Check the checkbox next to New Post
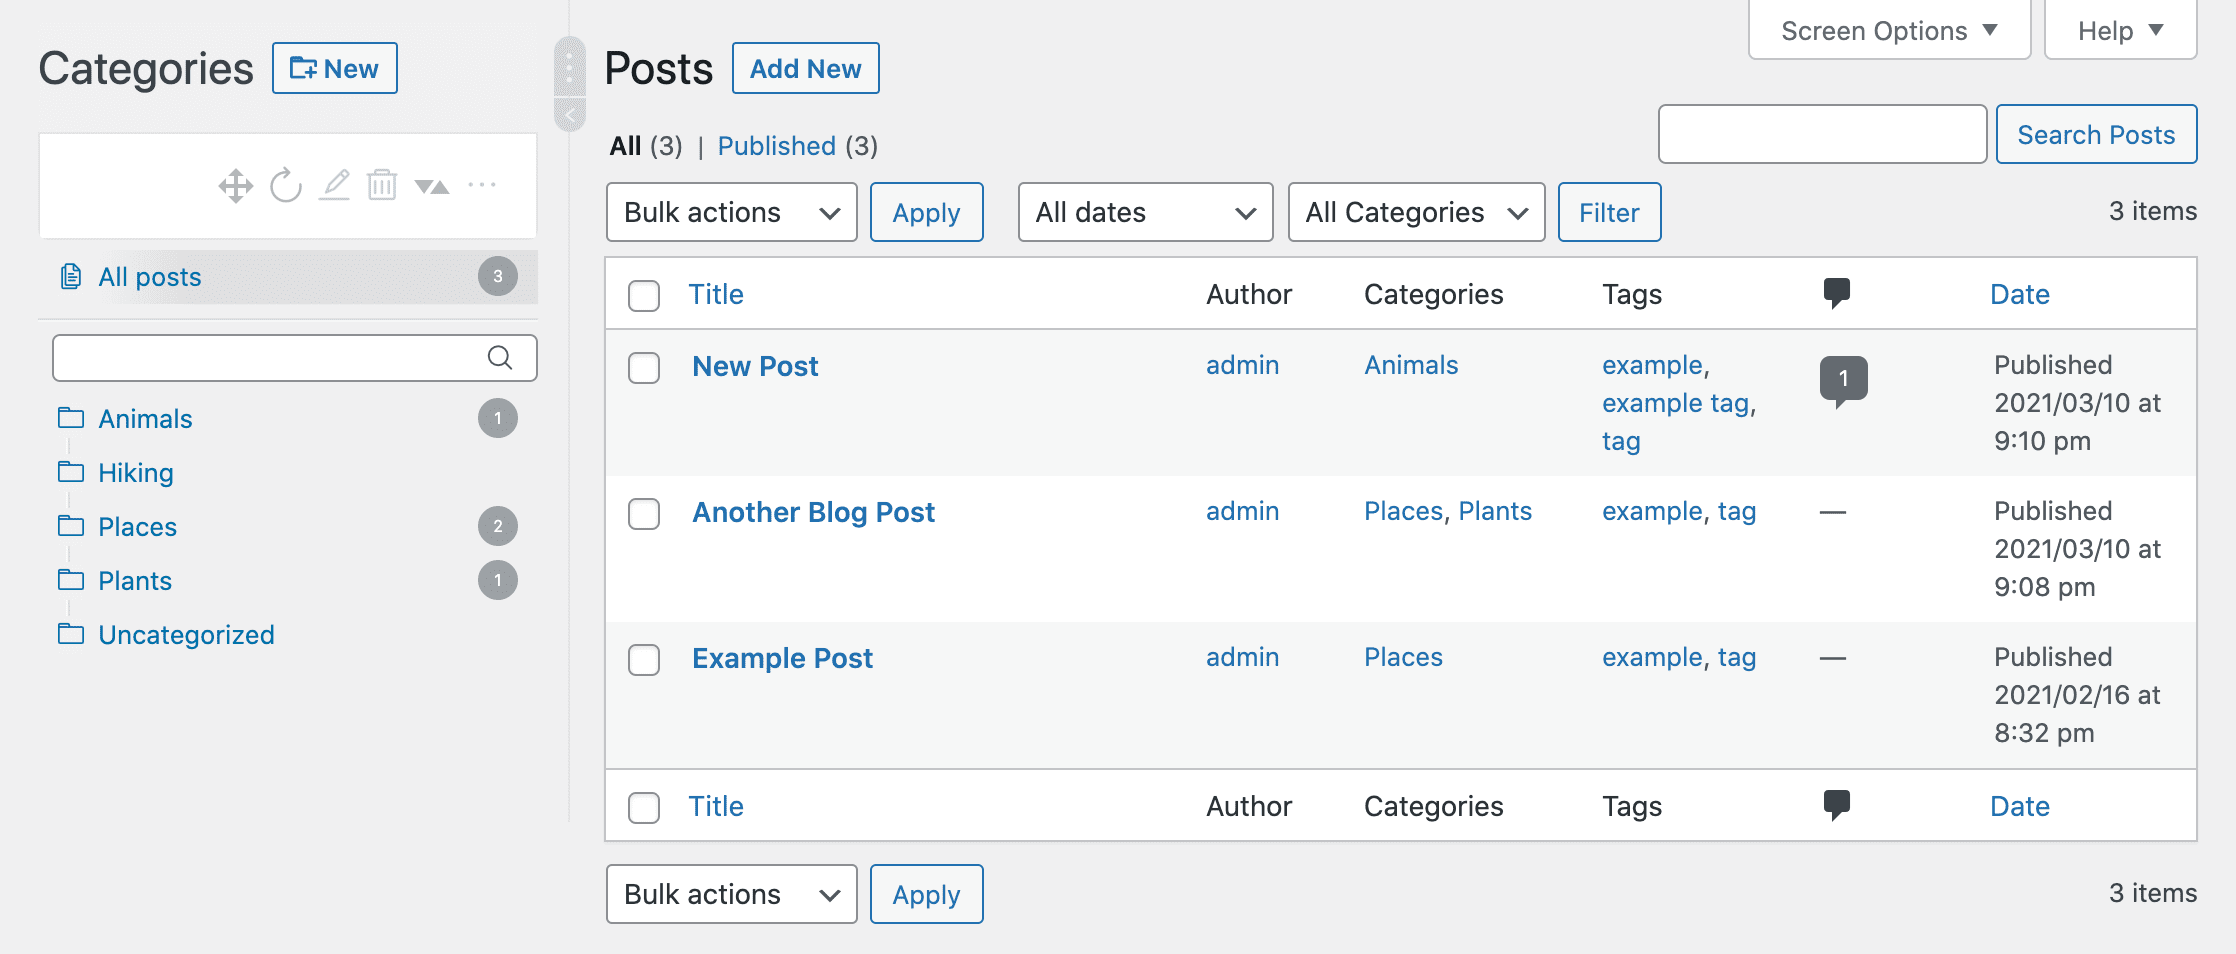This screenshot has height=954, width=2236. point(644,368)
